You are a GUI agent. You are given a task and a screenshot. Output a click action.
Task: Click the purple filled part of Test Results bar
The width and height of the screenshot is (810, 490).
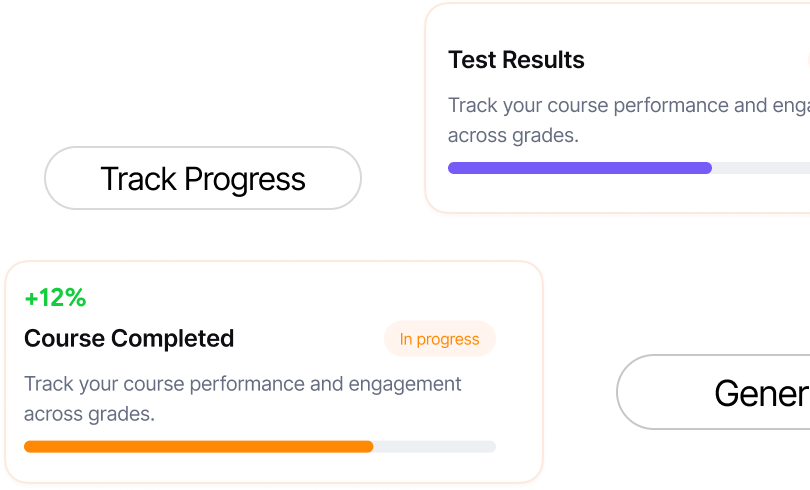coord(580,168)
